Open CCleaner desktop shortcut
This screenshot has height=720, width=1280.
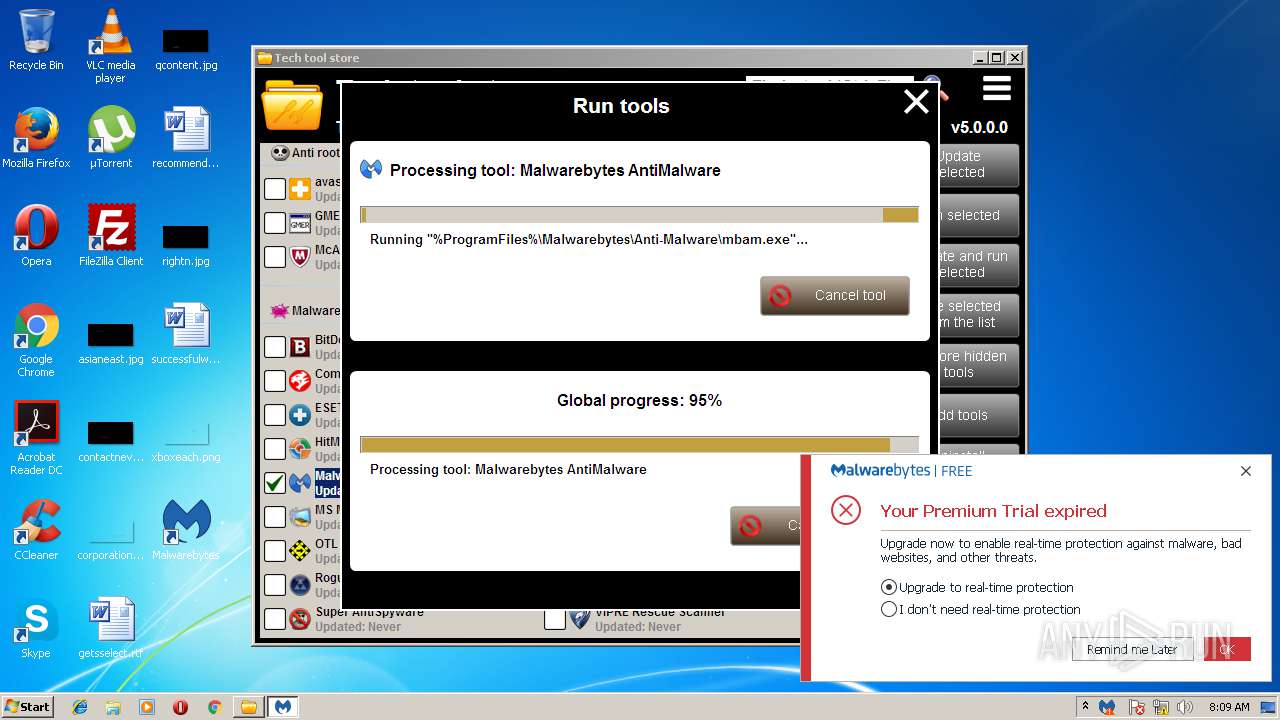click(x=36, y=530)
